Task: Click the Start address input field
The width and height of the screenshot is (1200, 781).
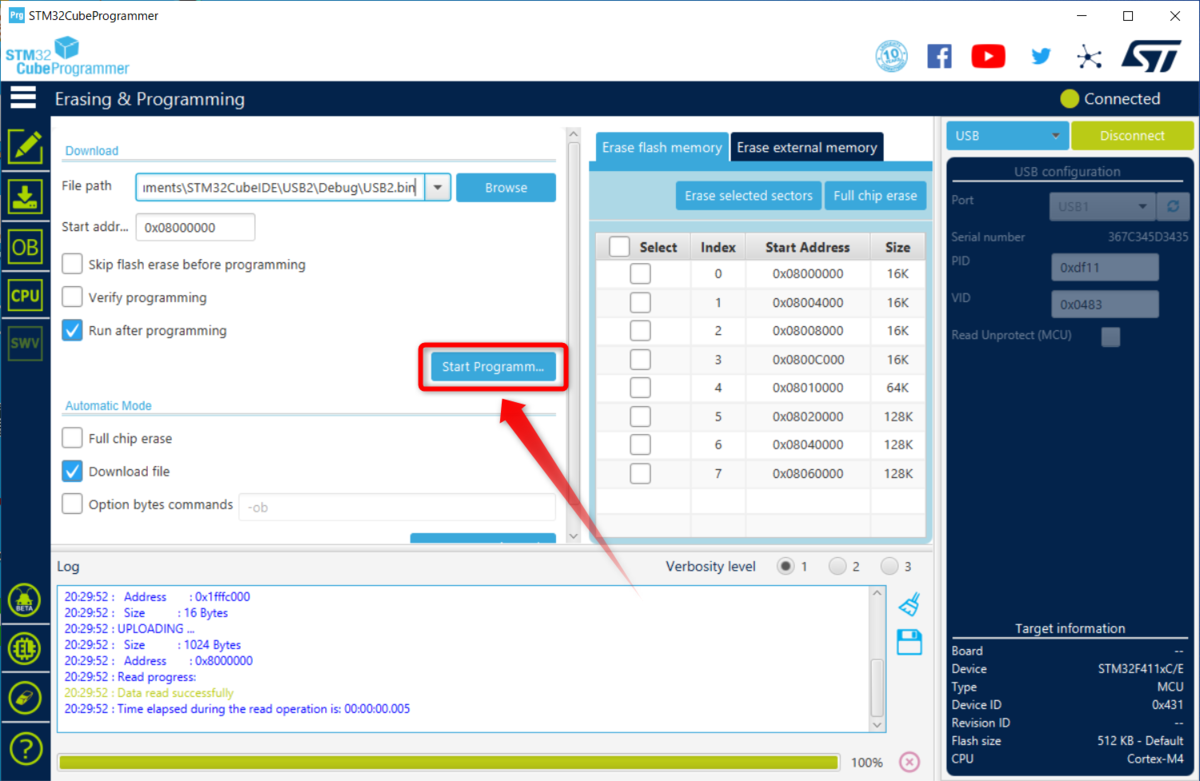Action: tap(196, 227)
